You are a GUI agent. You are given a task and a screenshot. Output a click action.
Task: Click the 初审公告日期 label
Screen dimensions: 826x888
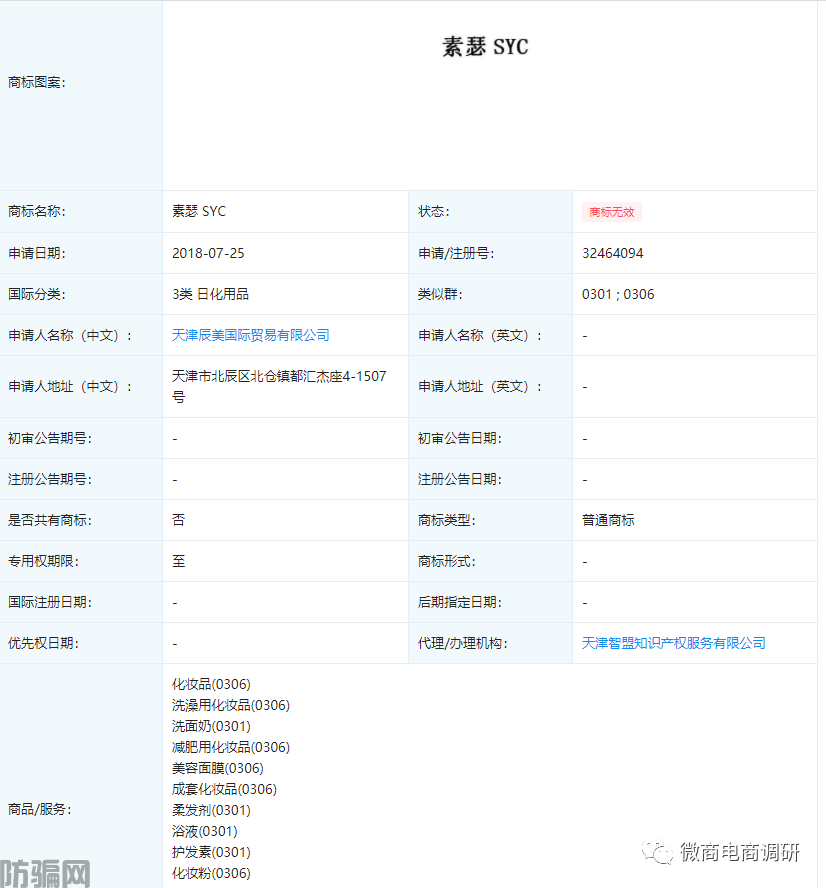tap(460, 438)
